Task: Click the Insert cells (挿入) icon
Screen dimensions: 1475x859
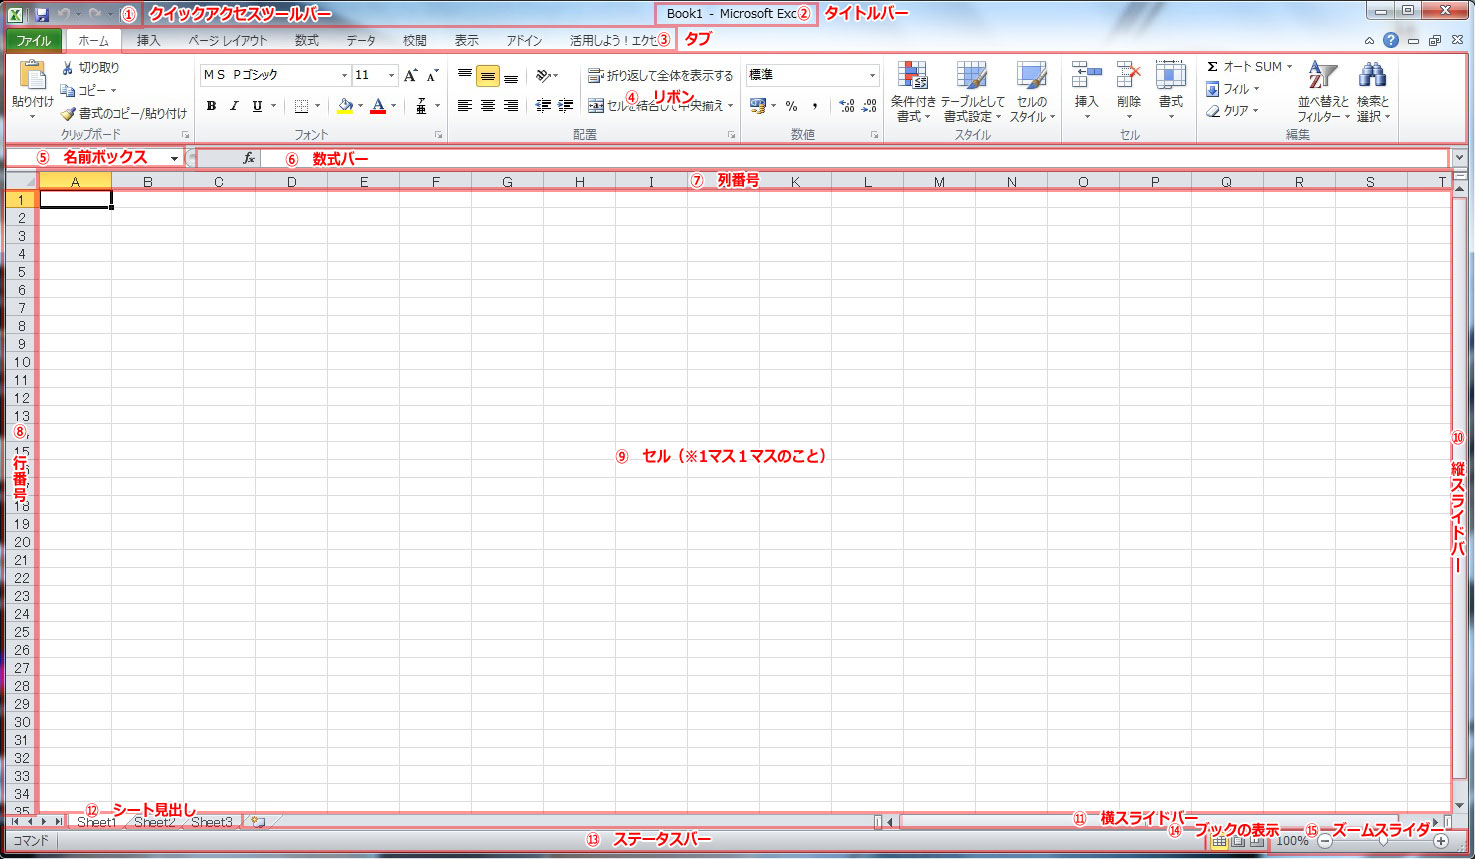Action: 1087,76
